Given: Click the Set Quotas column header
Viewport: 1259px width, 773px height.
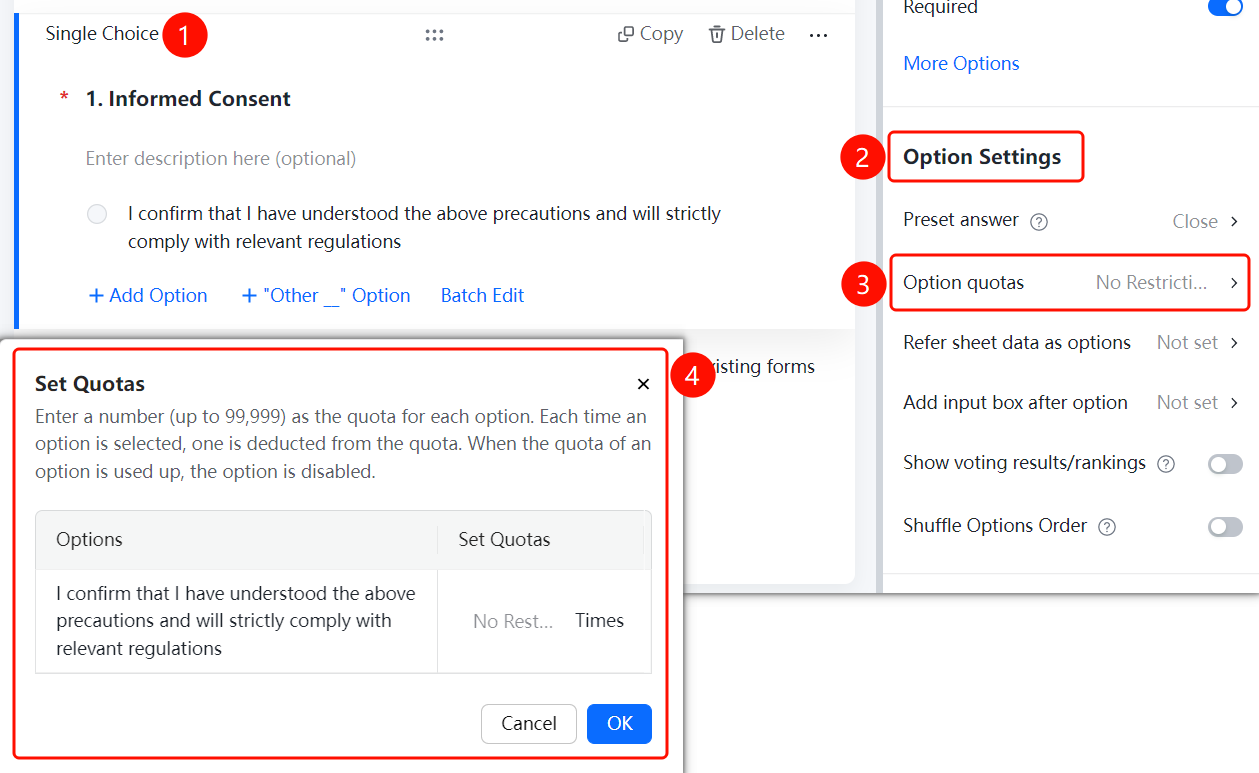Looking at the screenshot, I should pos(504,540).
